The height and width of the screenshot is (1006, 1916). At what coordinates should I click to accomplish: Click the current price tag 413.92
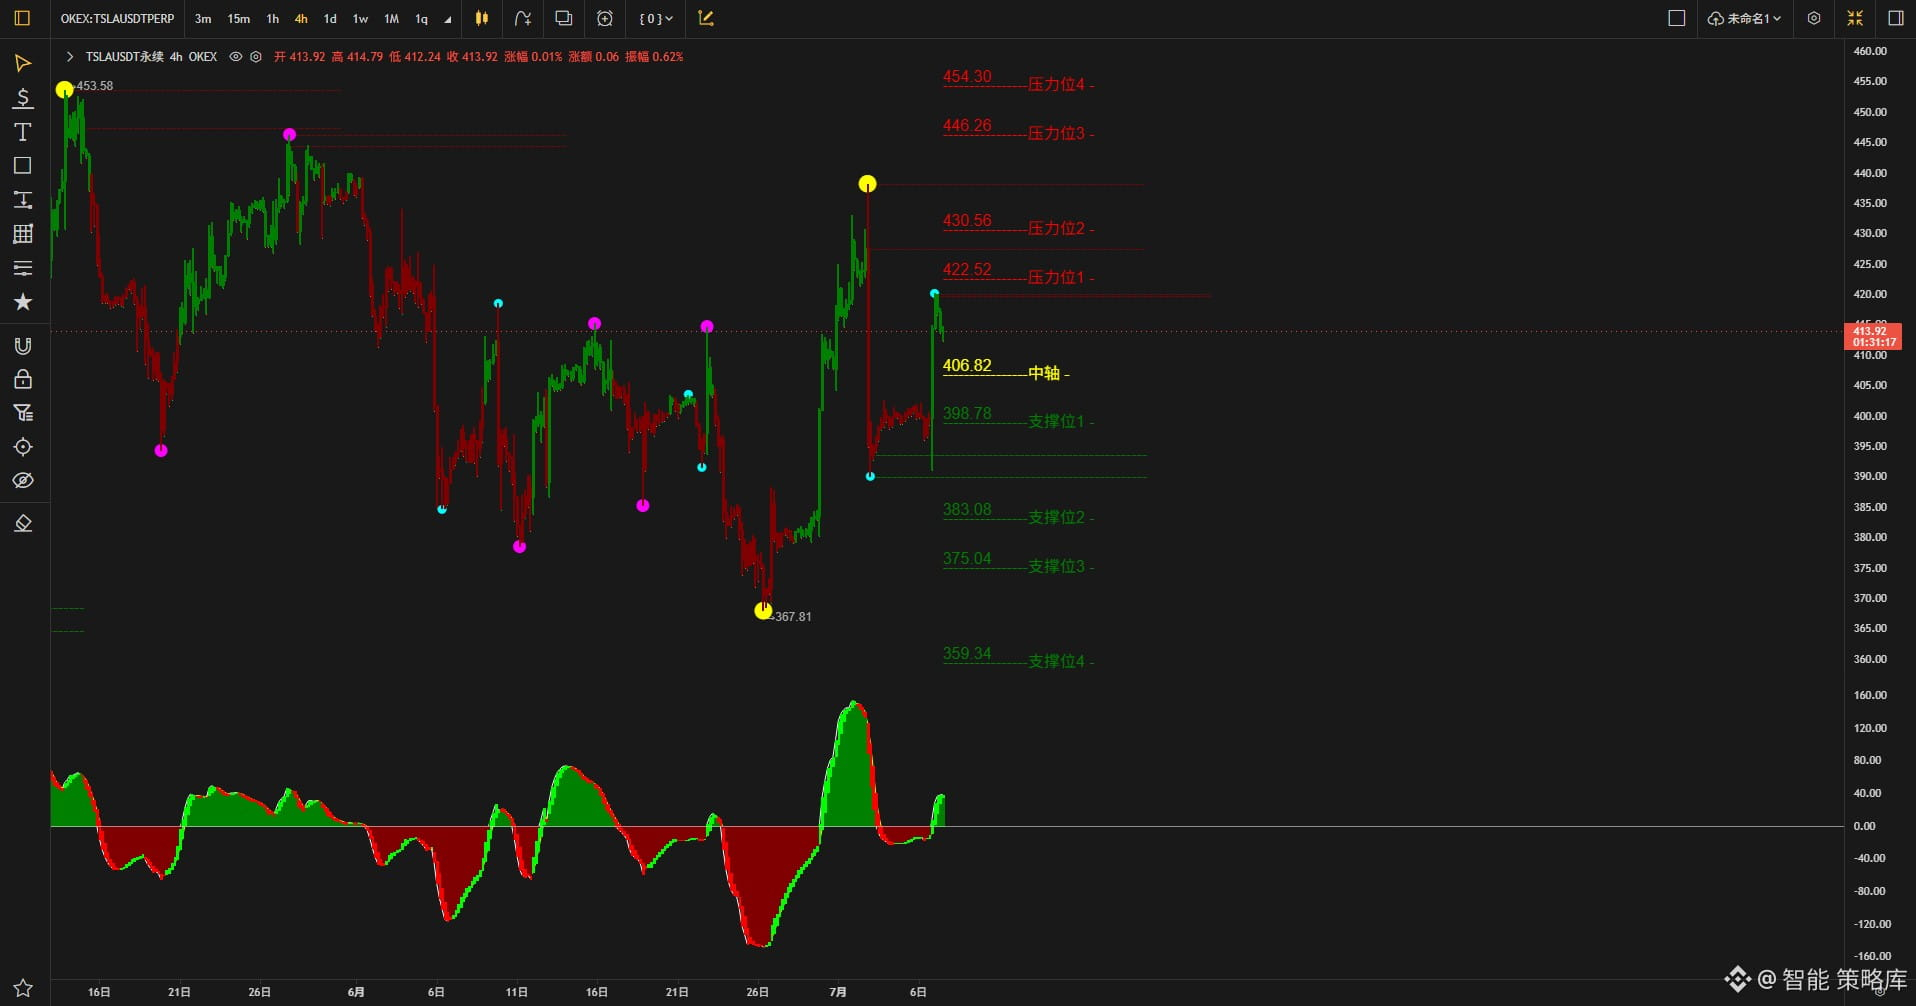pyautogui.click(x=1872, y=336)
